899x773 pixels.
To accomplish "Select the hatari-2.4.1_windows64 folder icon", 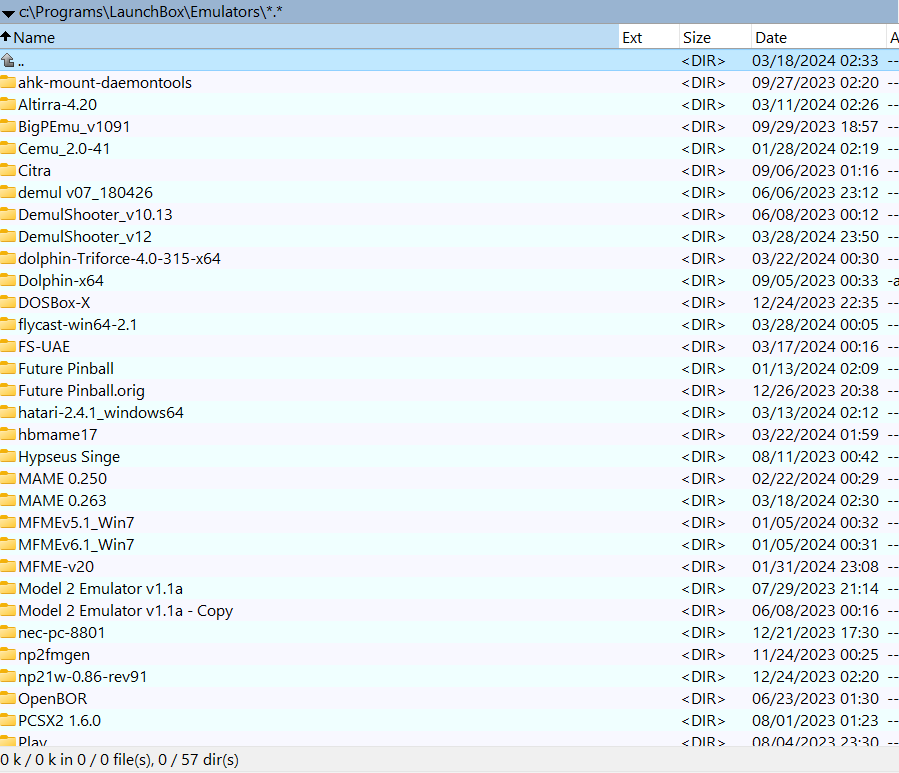I will click(8, 412).
